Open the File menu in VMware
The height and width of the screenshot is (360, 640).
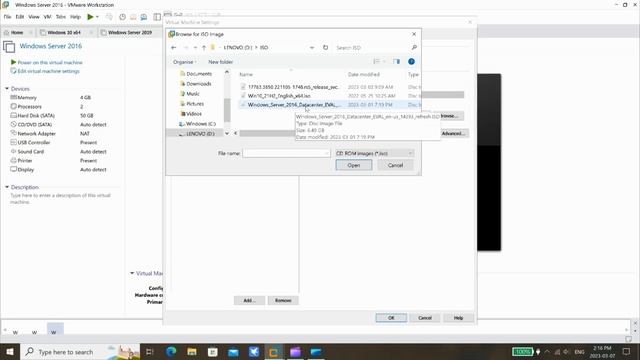(7, 17)
